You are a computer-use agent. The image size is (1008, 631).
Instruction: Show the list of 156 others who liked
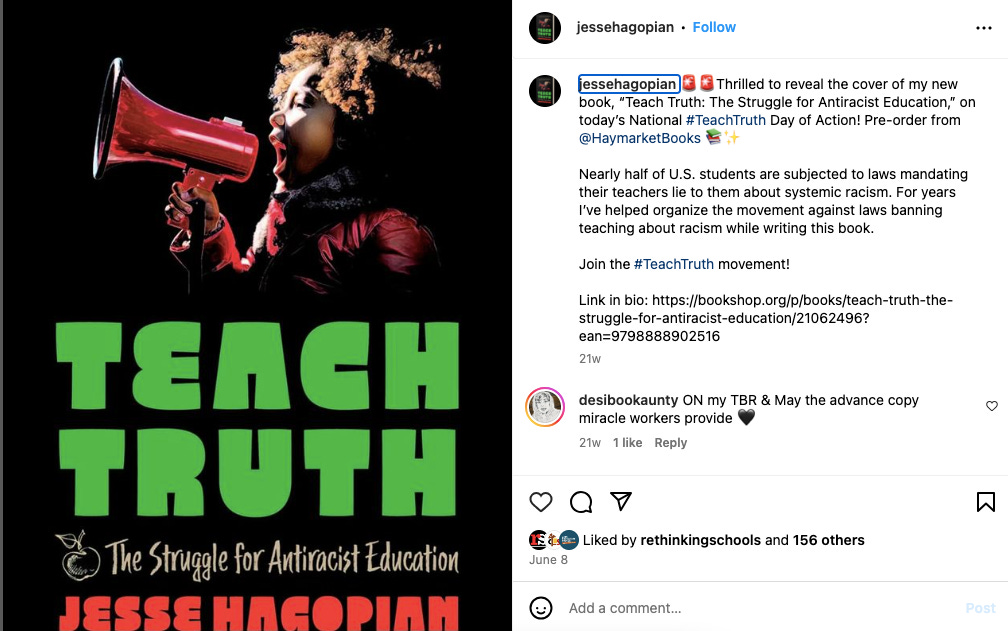coord(828,540)
